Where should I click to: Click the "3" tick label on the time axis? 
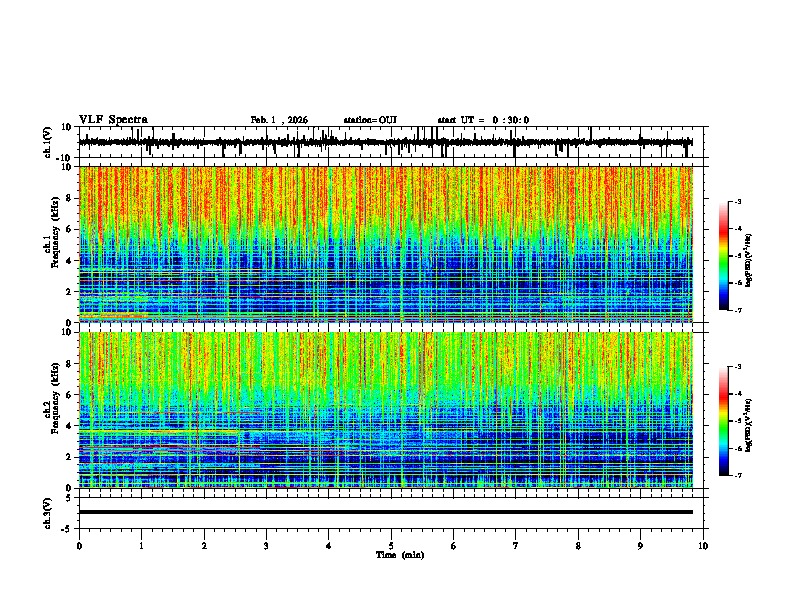click(266, 546)
